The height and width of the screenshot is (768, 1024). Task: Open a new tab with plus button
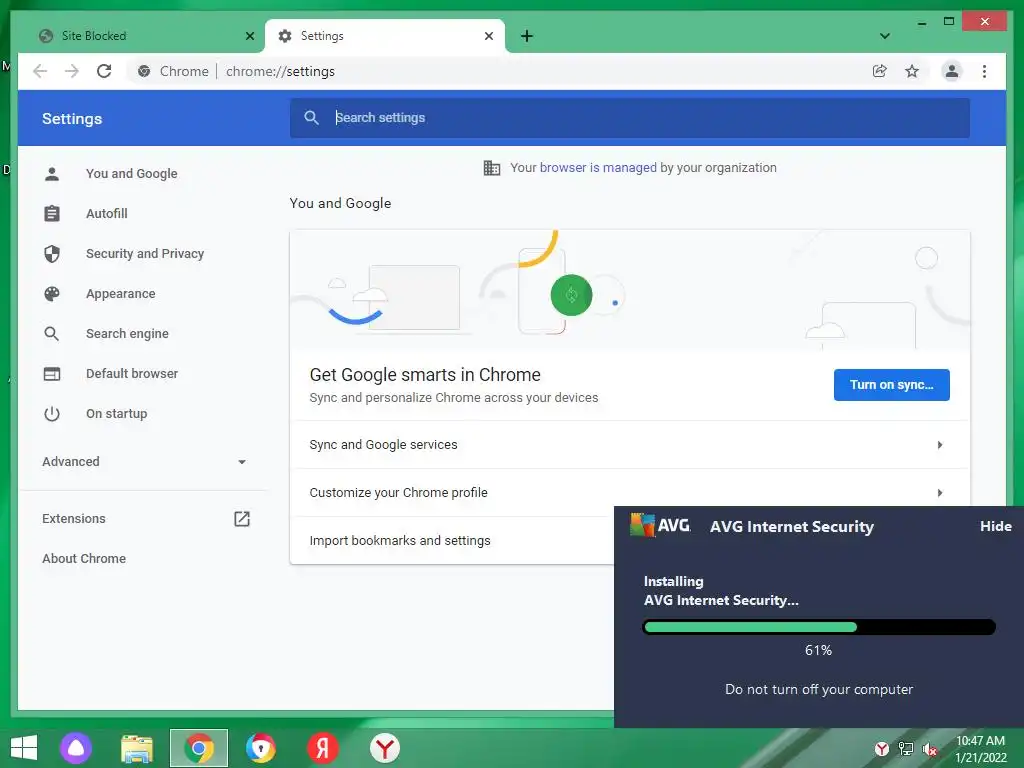point(527,36)
